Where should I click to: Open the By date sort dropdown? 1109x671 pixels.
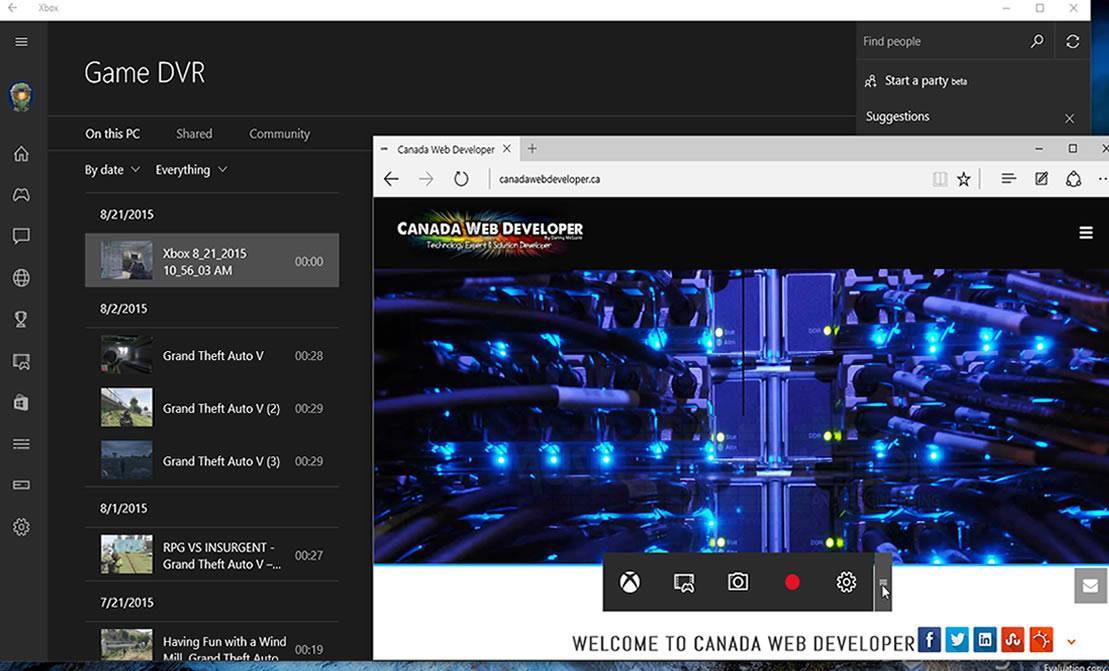click(x=112, y=170)
